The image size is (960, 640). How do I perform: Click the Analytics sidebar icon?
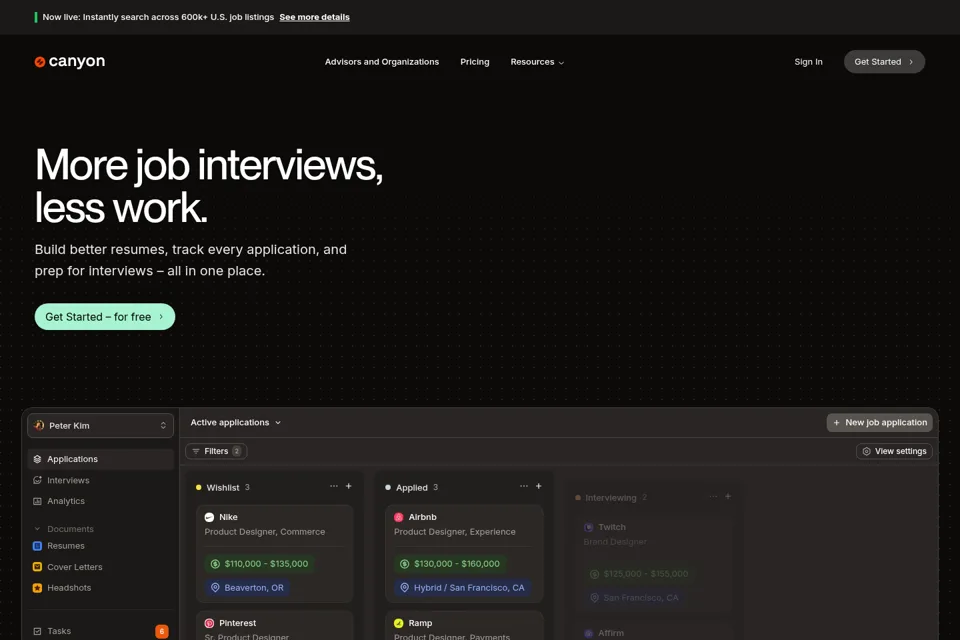pyautogui.click(x=37, y=501)
